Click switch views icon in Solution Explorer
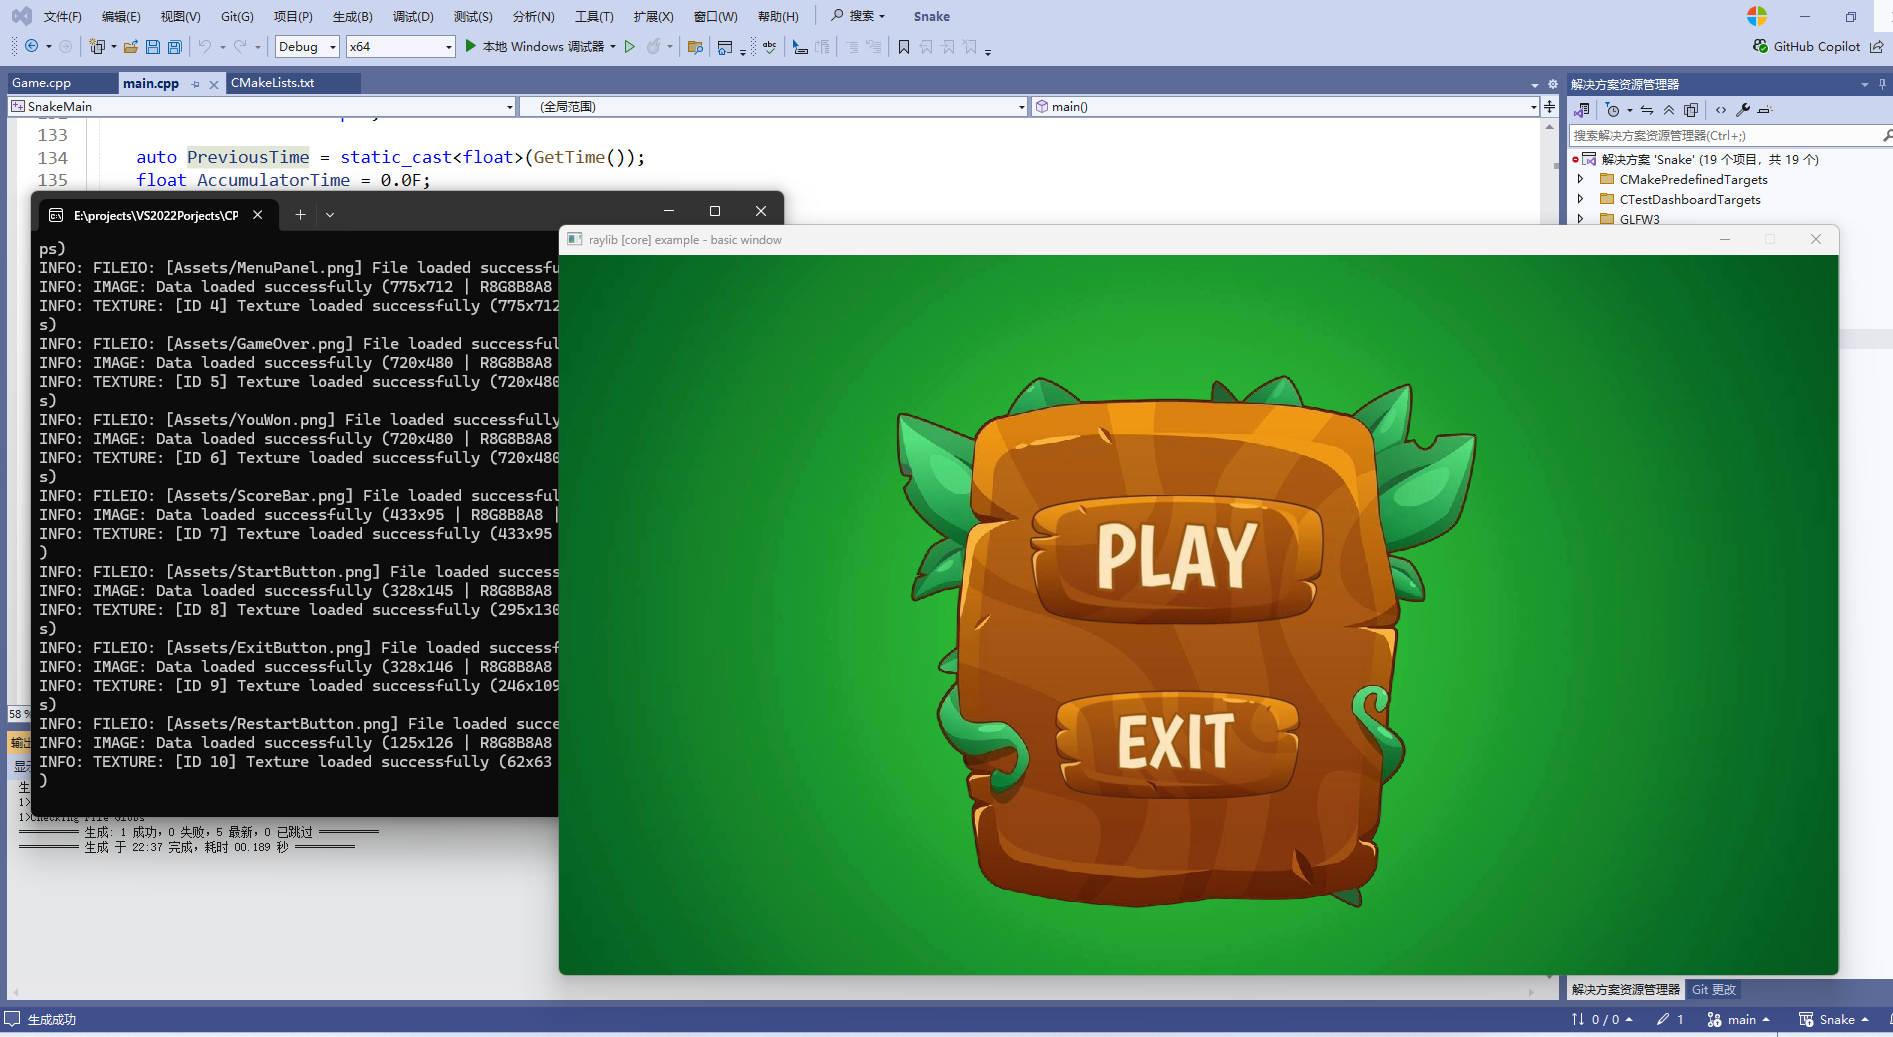 (x=1582, y=110)
